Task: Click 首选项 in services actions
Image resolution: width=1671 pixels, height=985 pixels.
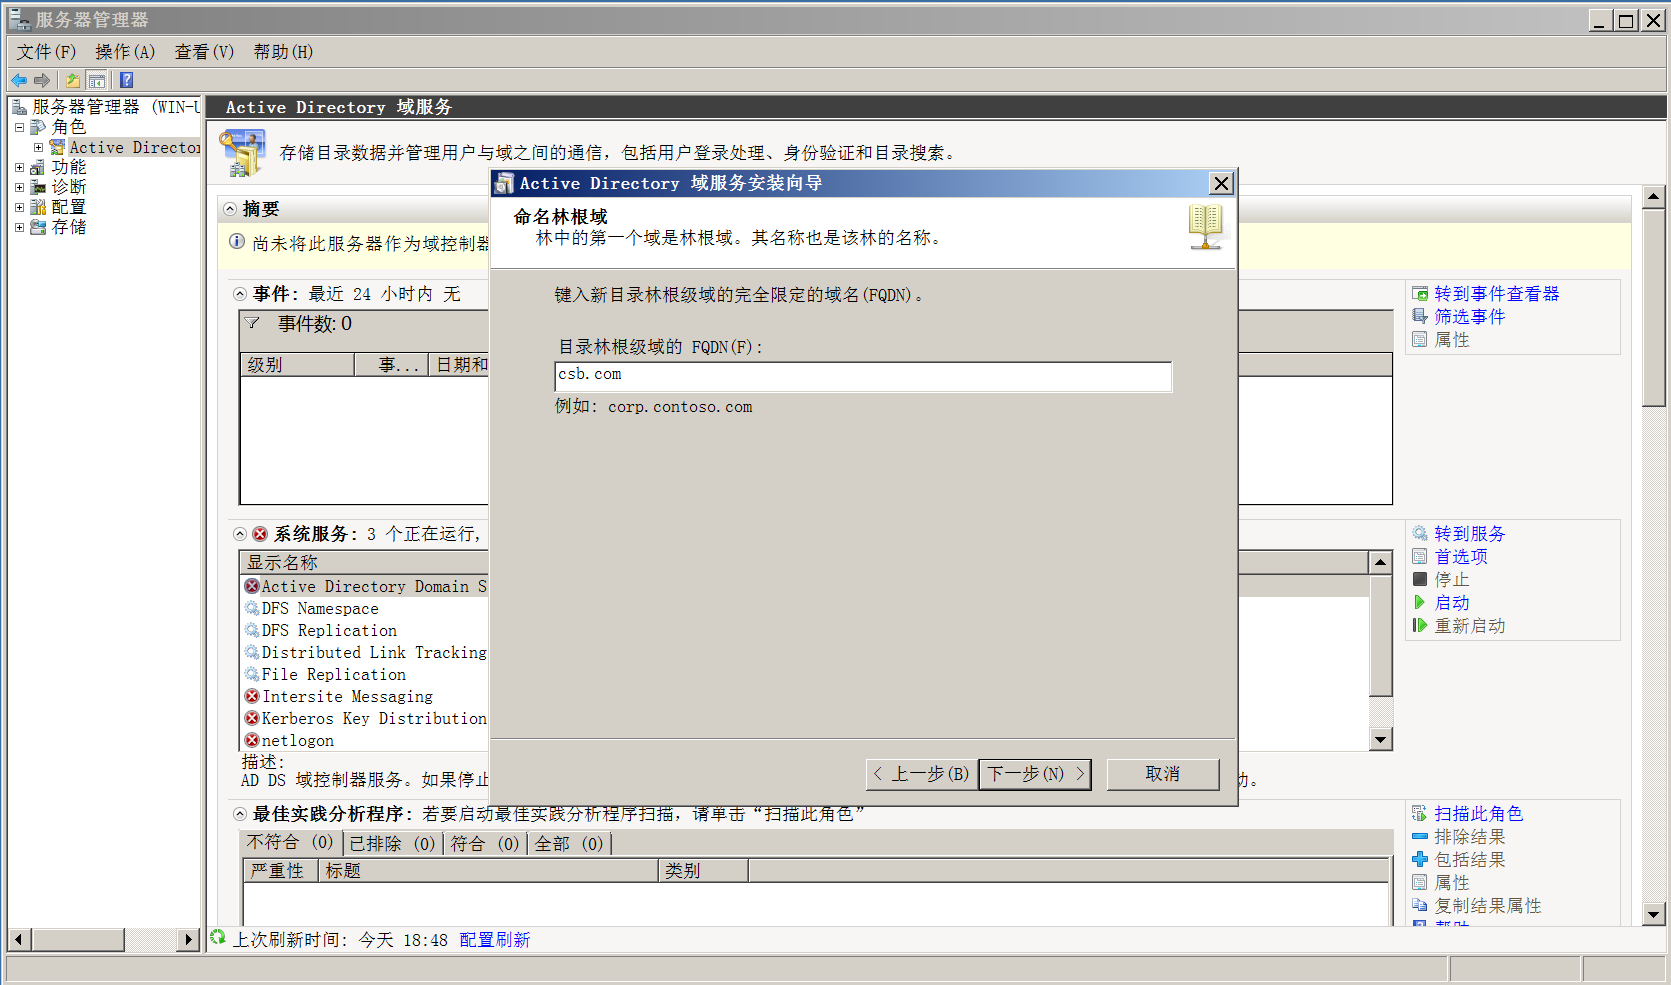Action: (1460, 557)
